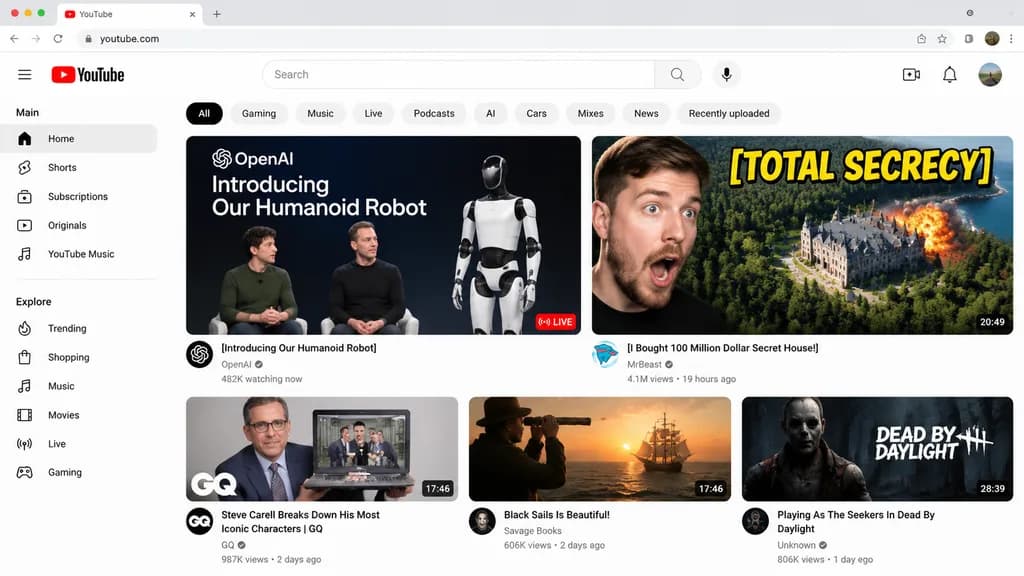Select the Cars filter chip

(x=536, y=114)
